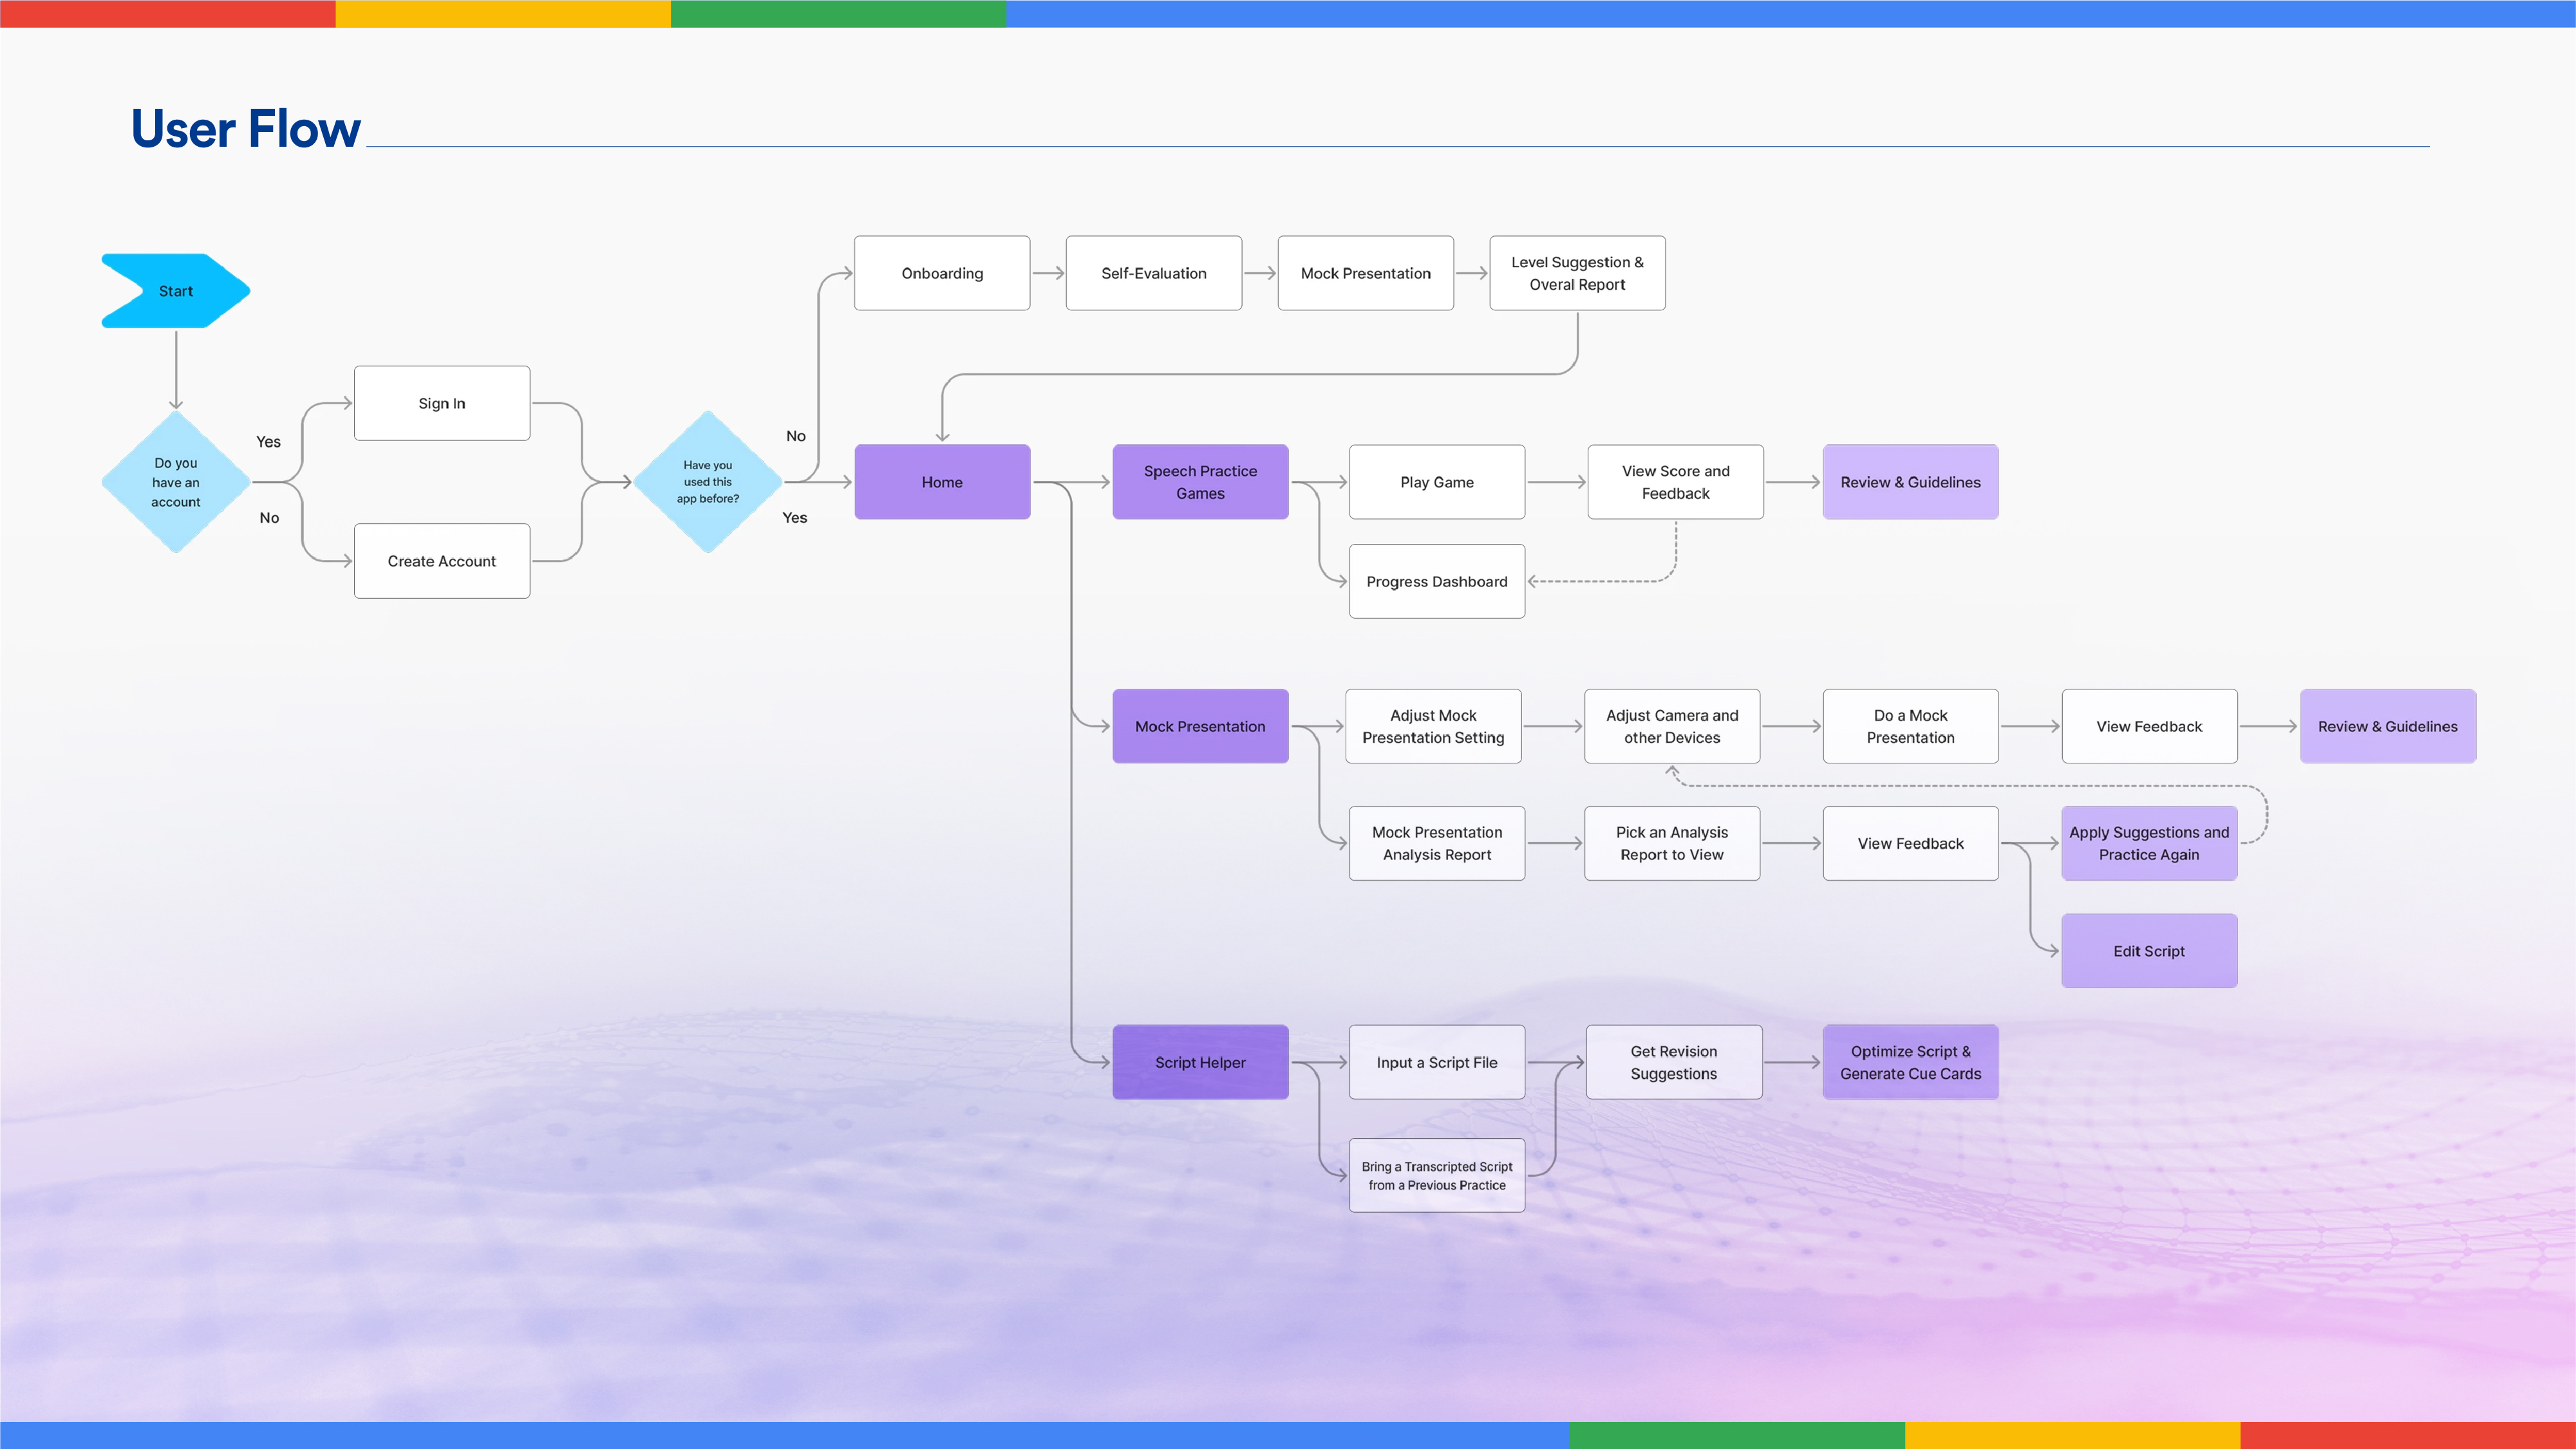Click the User Flow title heading
The image size is (2576, 1449).
coord(246,129)
